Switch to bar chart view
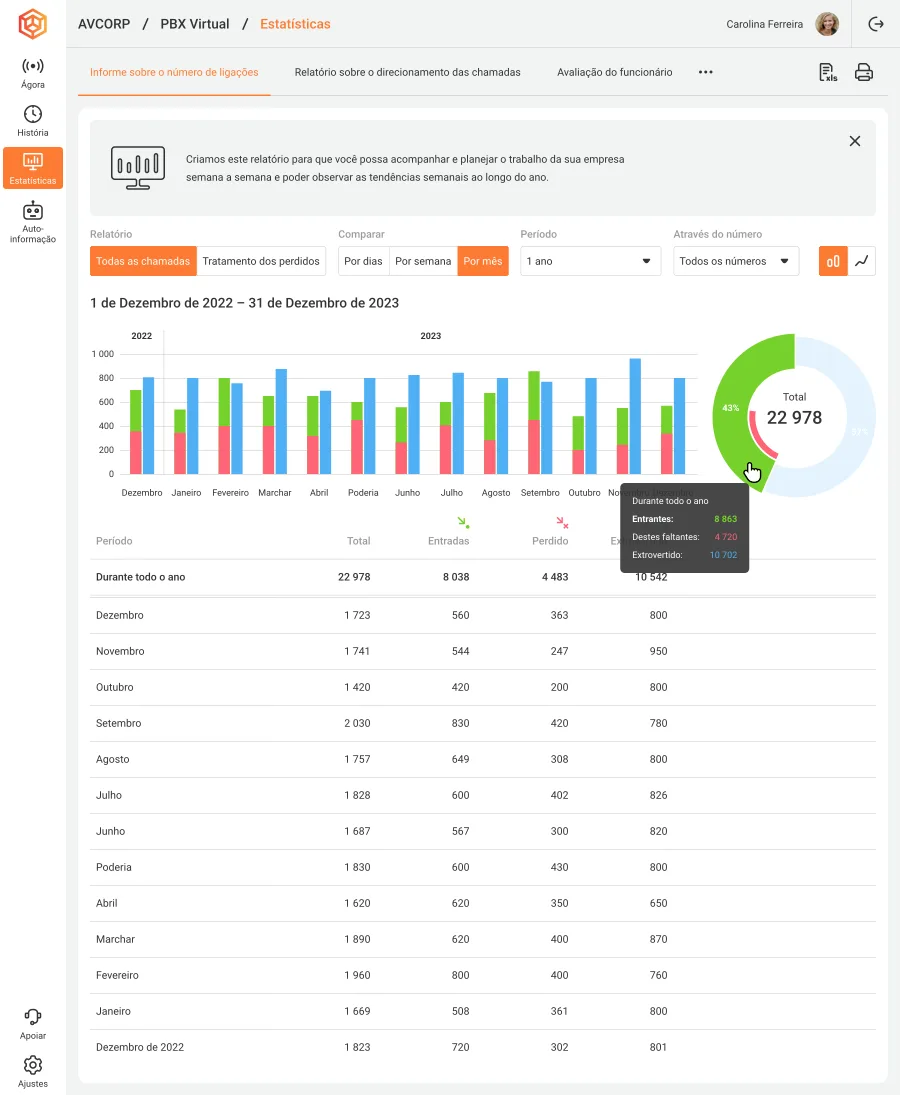 click(833, 261)
